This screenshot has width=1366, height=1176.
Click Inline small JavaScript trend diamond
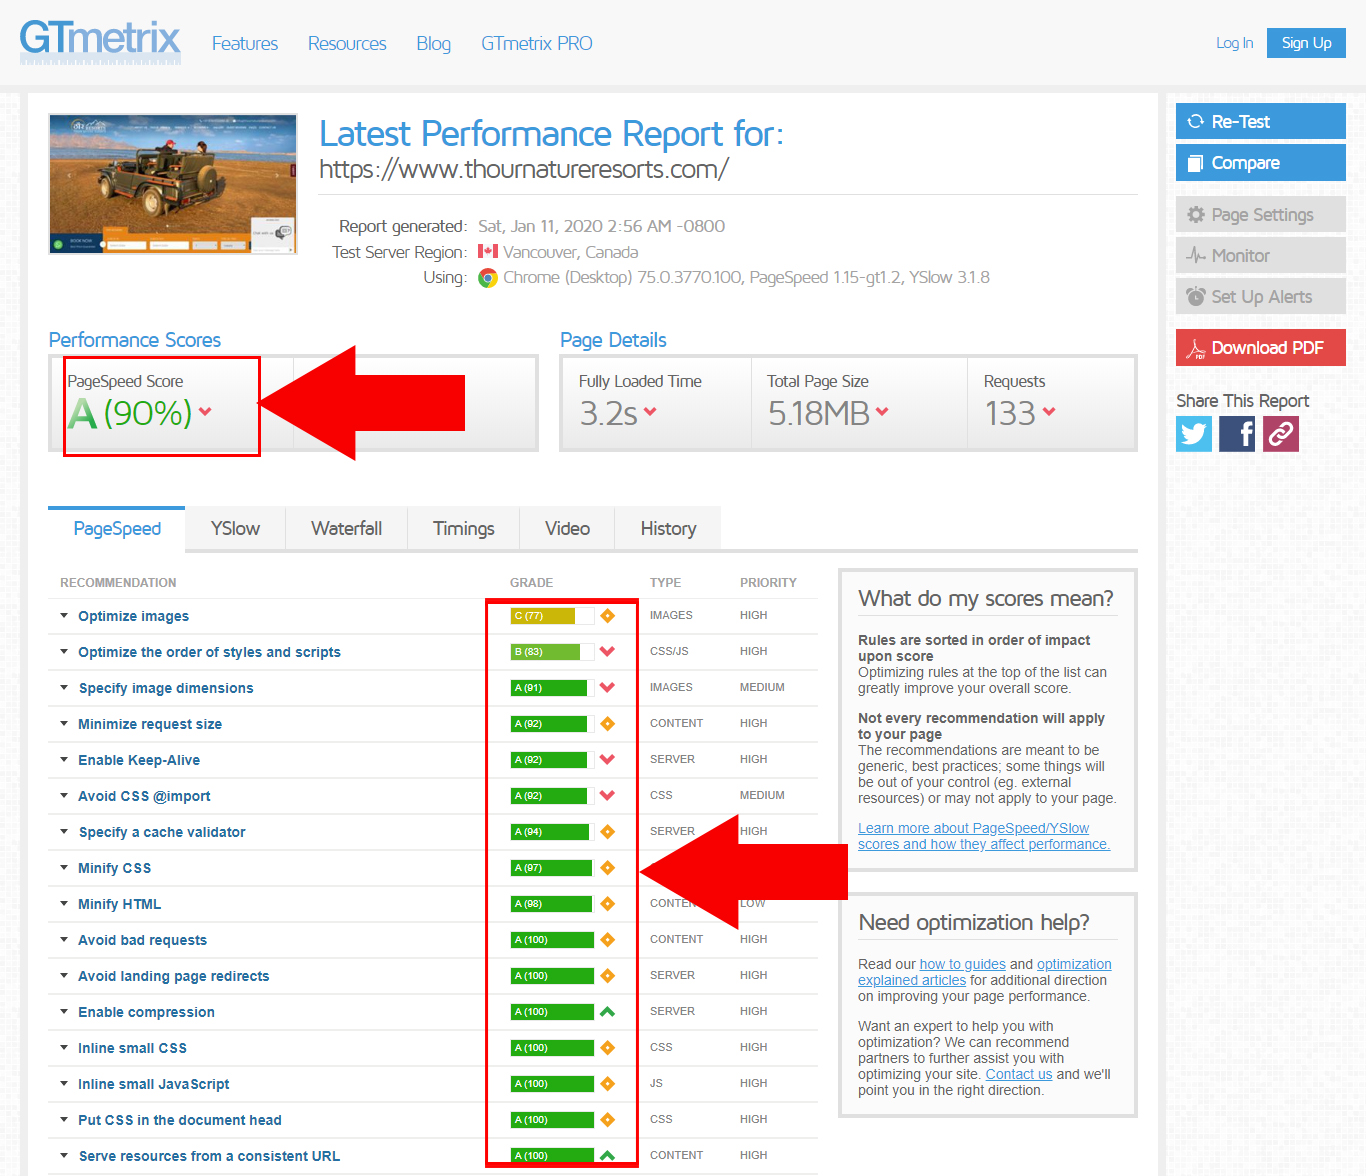pyautogui.click(x=607, y=1084)
